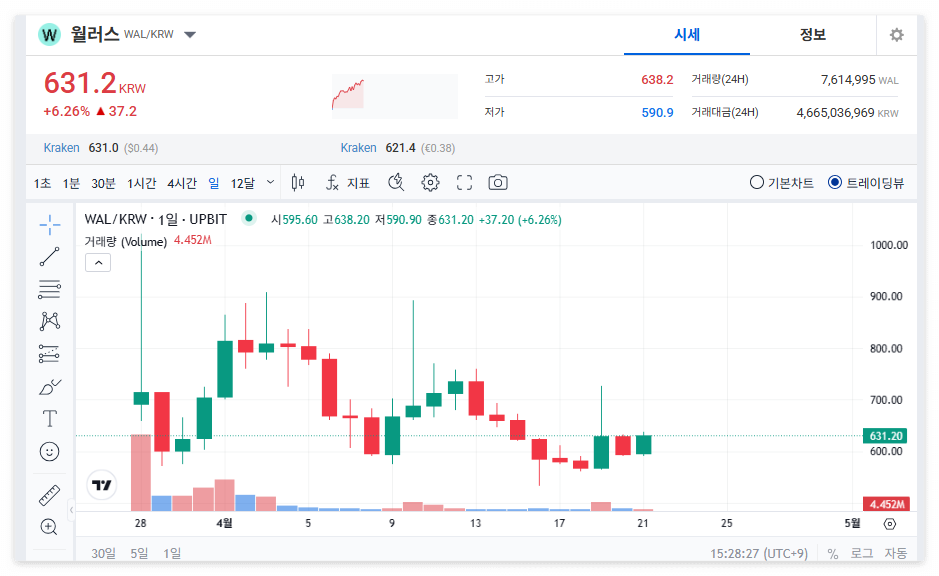Toggle 자동 auto scale
The width and height of the screenshot is (939, 576).
tap(896, 553)
